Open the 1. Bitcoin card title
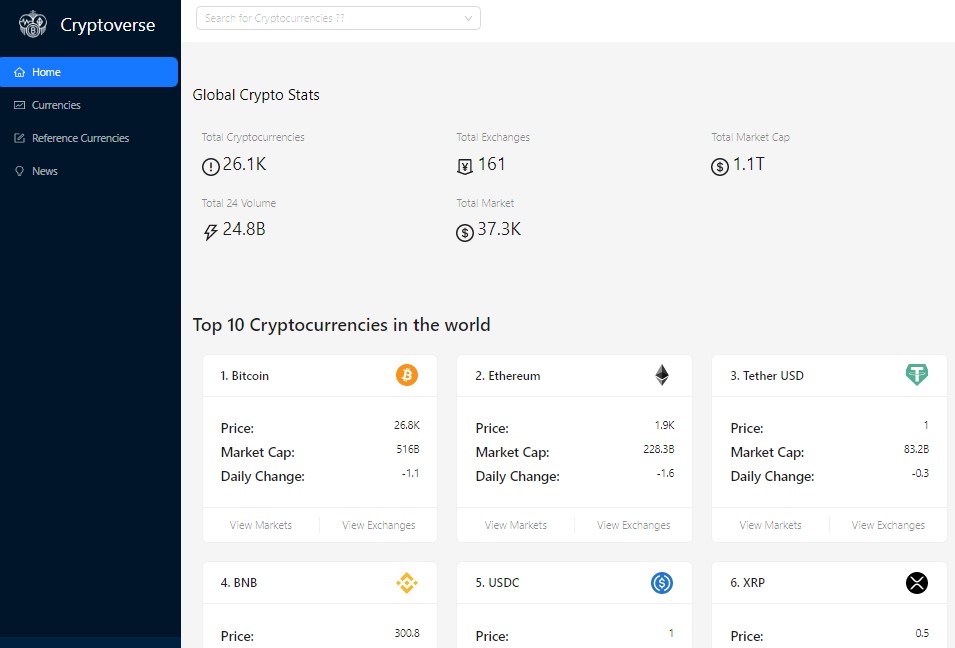The image size is (955, 648). [245, 376]
